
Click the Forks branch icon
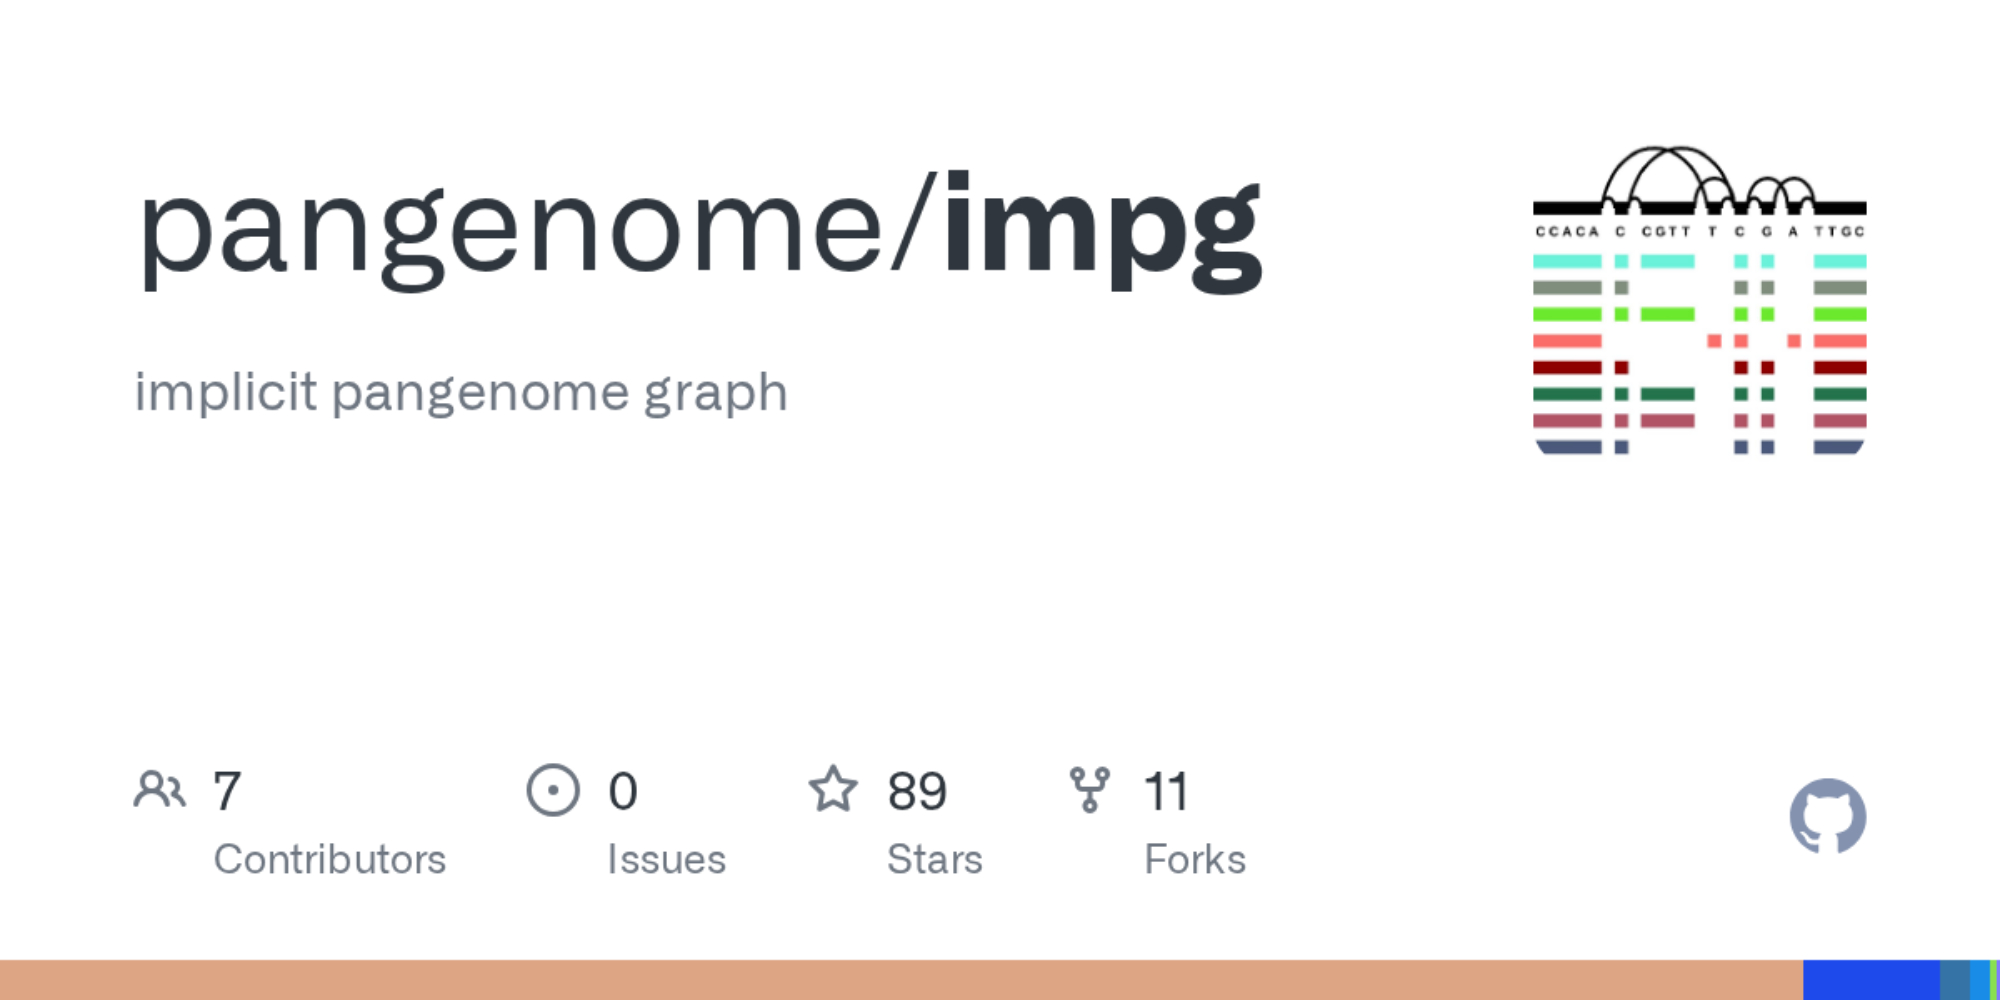(x=1089, y=790)
